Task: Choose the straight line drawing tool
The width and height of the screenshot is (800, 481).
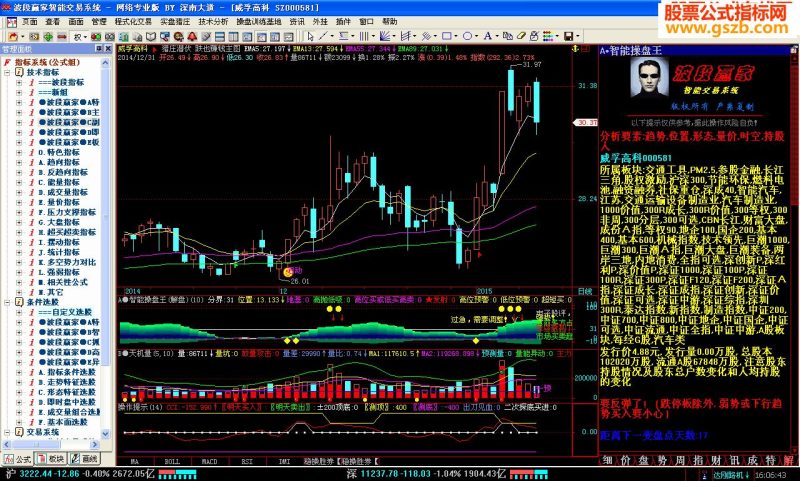Action: (323, 36)
